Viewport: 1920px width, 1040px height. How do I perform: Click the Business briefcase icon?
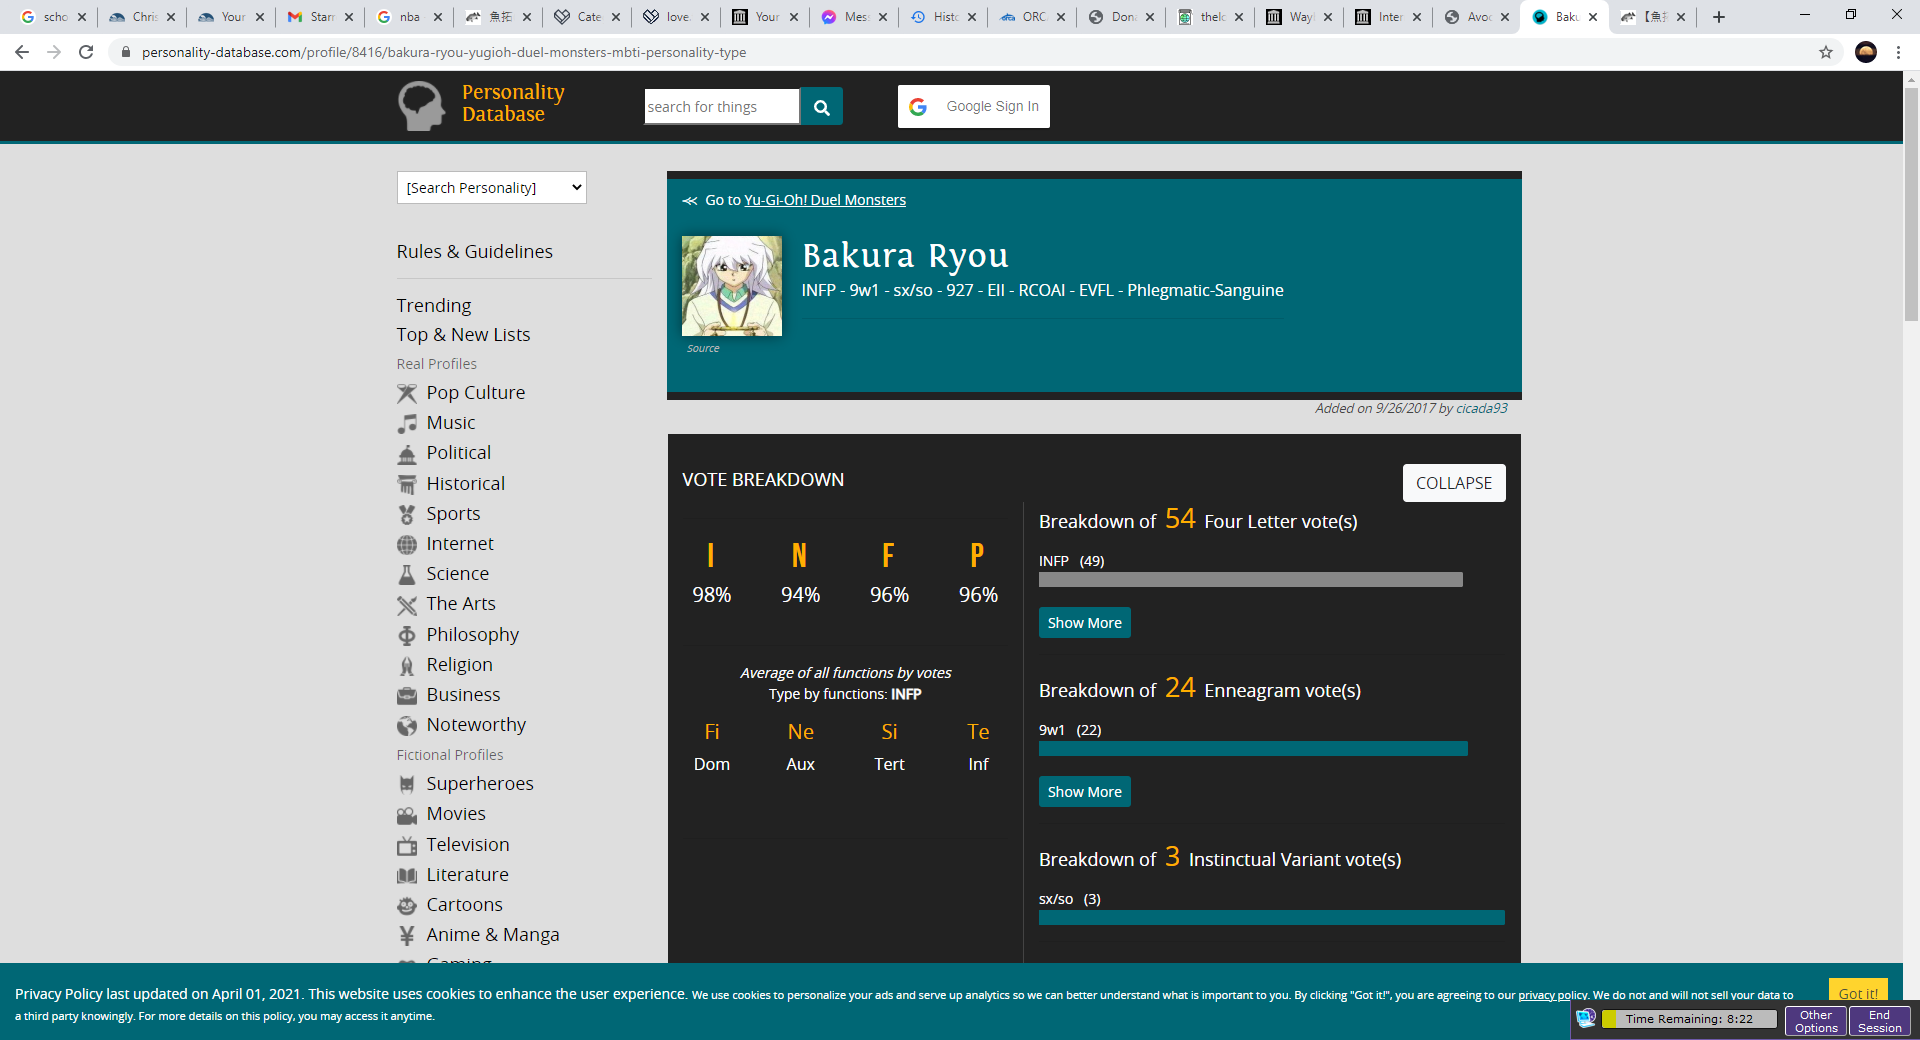(407, 695)
